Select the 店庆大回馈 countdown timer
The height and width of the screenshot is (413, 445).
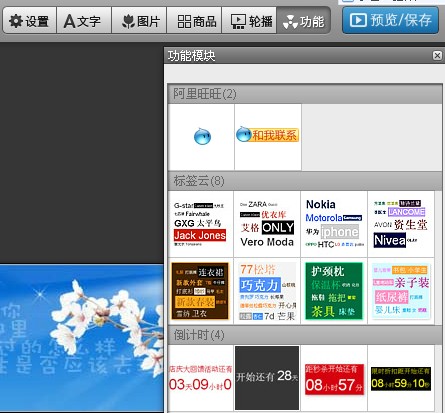(x=200, y=378)
